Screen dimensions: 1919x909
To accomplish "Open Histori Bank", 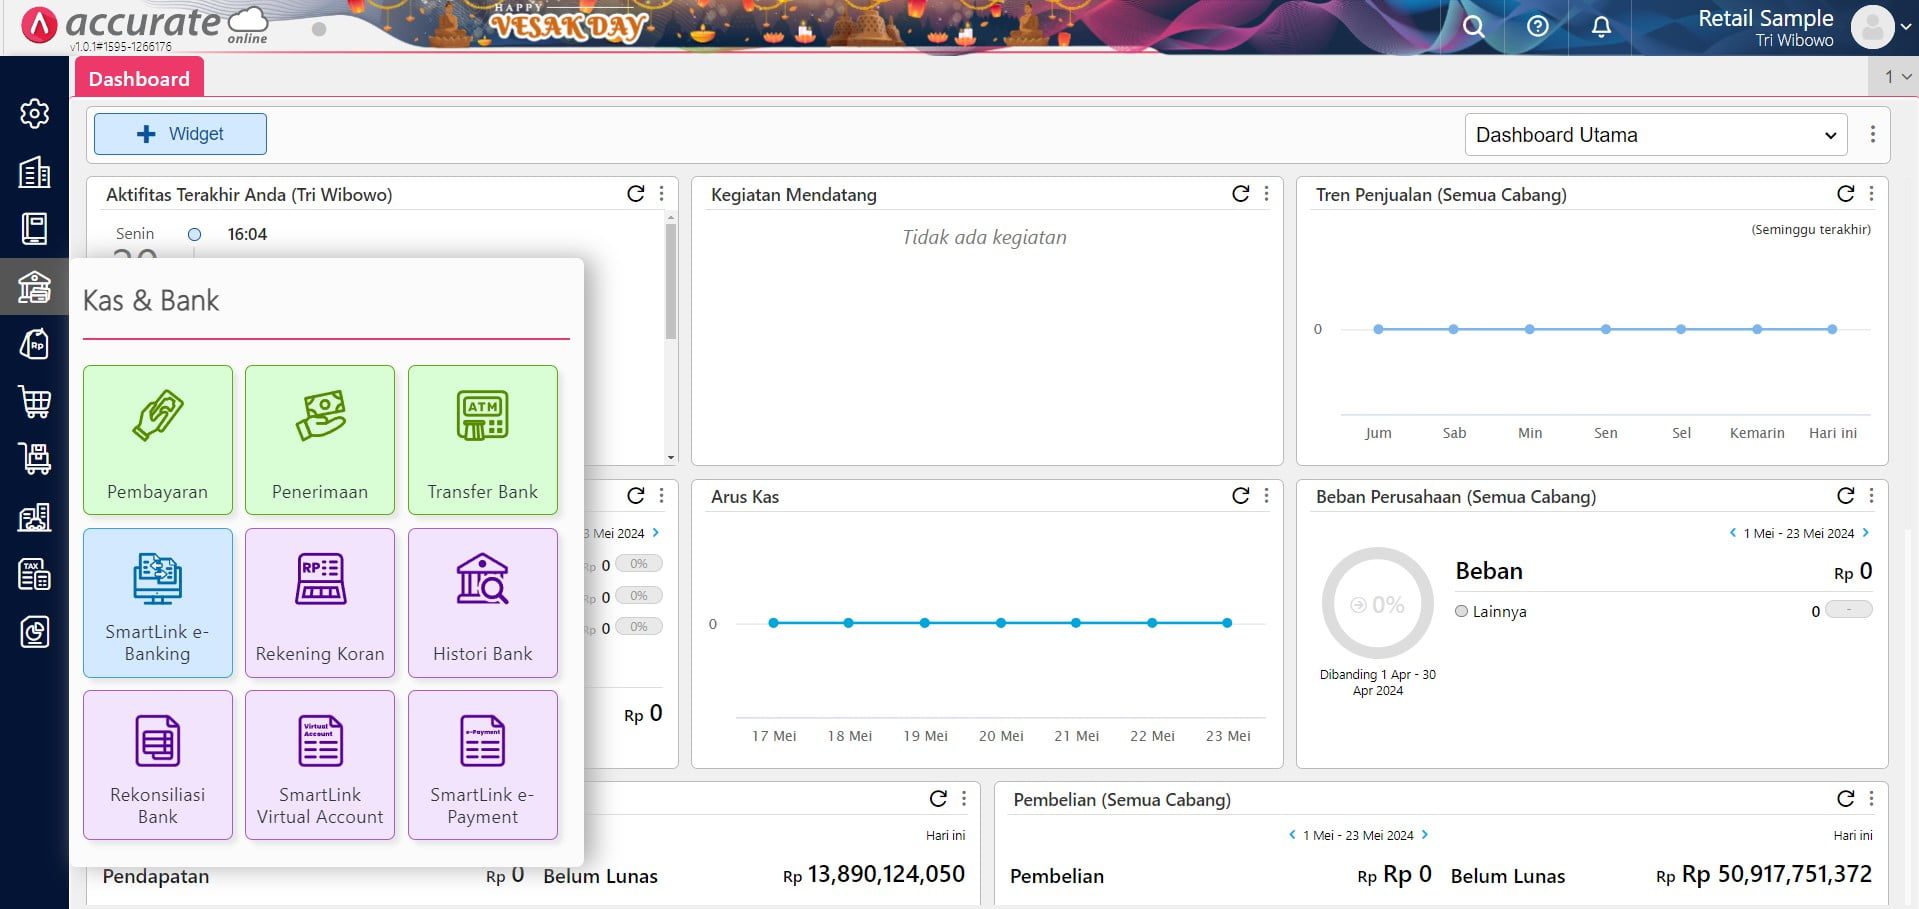I will 482,603.
